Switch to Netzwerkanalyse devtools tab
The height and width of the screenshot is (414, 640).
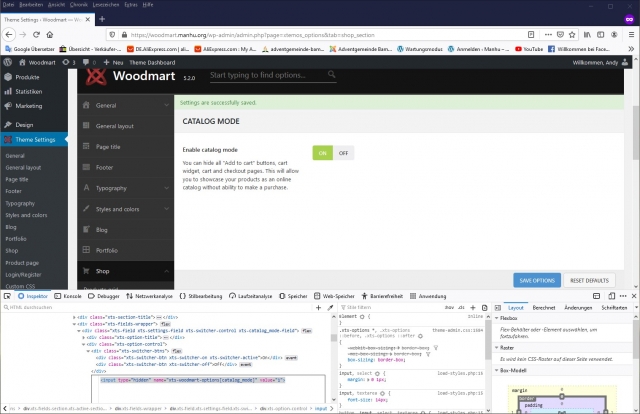[x=149, y=296]
